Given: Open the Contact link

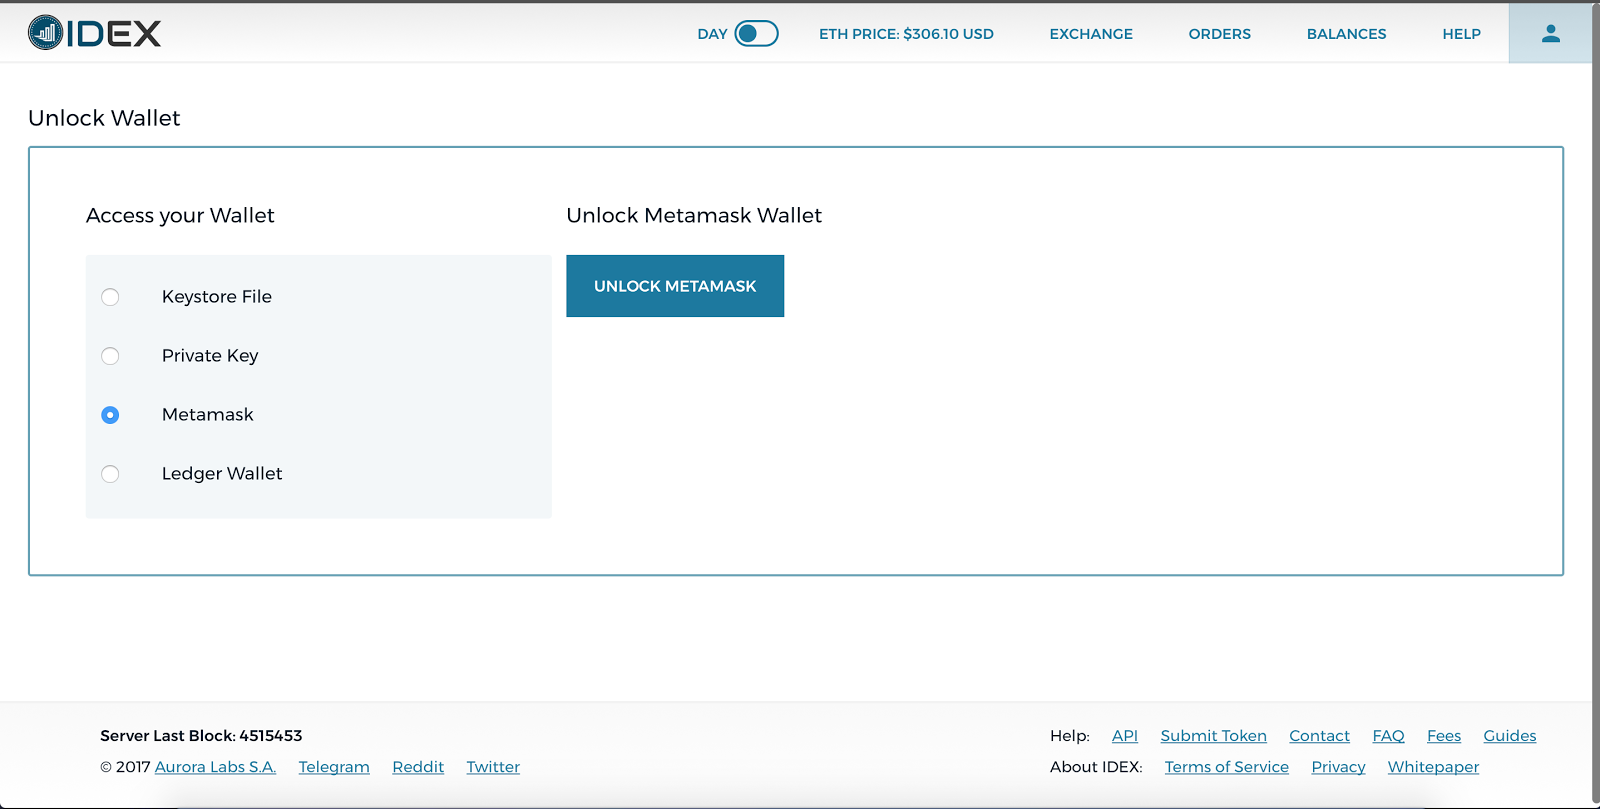Looking at the screenshot, I should tap(1319, 736).
